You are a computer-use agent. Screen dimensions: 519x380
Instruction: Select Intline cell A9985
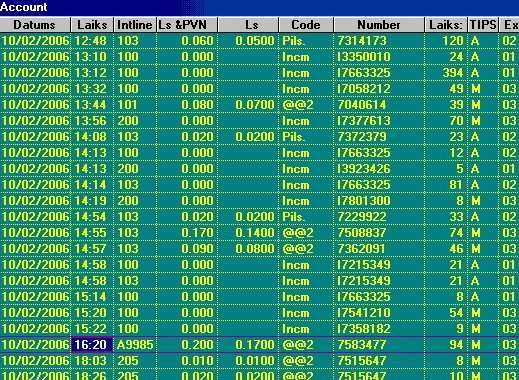(135, 345)
